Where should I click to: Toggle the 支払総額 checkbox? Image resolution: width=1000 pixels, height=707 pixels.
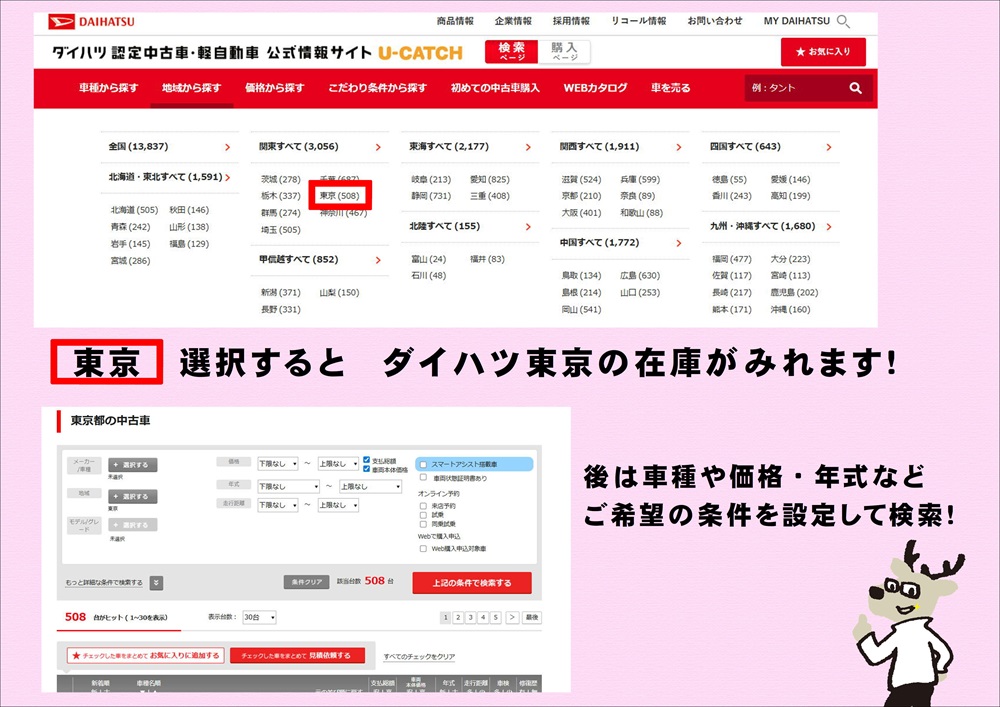(367, 459)
